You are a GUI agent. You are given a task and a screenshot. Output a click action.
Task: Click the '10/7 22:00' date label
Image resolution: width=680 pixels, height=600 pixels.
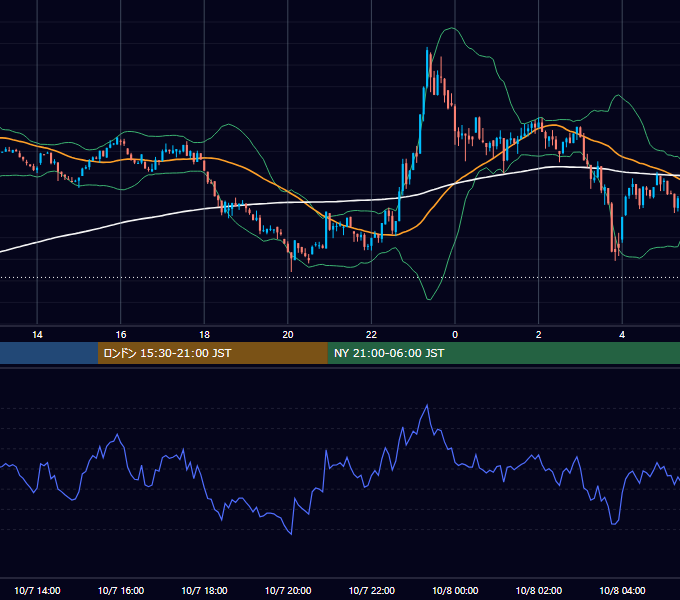(372, 590)
